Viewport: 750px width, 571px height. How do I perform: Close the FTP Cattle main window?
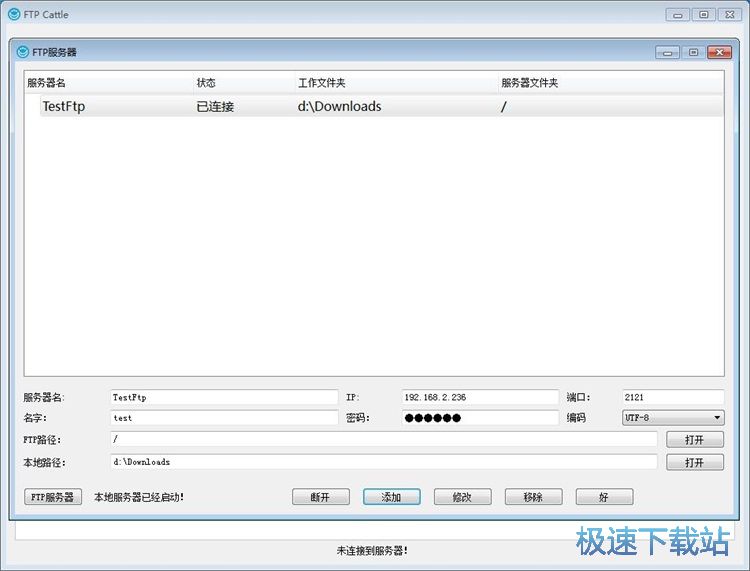[x=730, y=15]
